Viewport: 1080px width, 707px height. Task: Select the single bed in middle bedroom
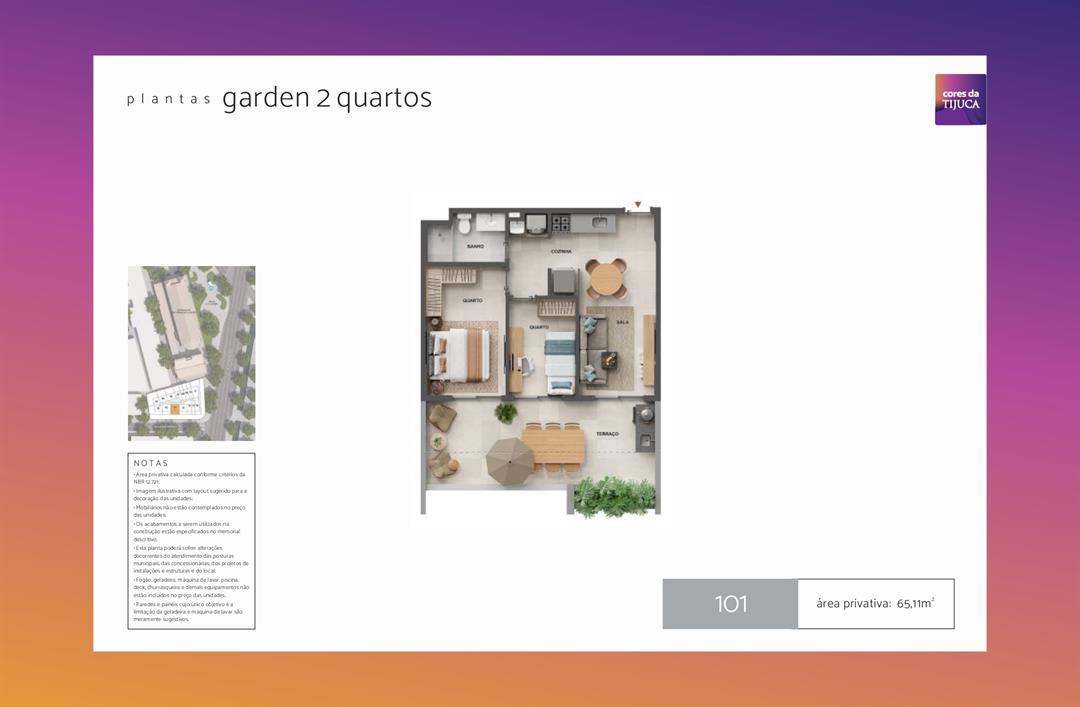(x=560, y=364)
